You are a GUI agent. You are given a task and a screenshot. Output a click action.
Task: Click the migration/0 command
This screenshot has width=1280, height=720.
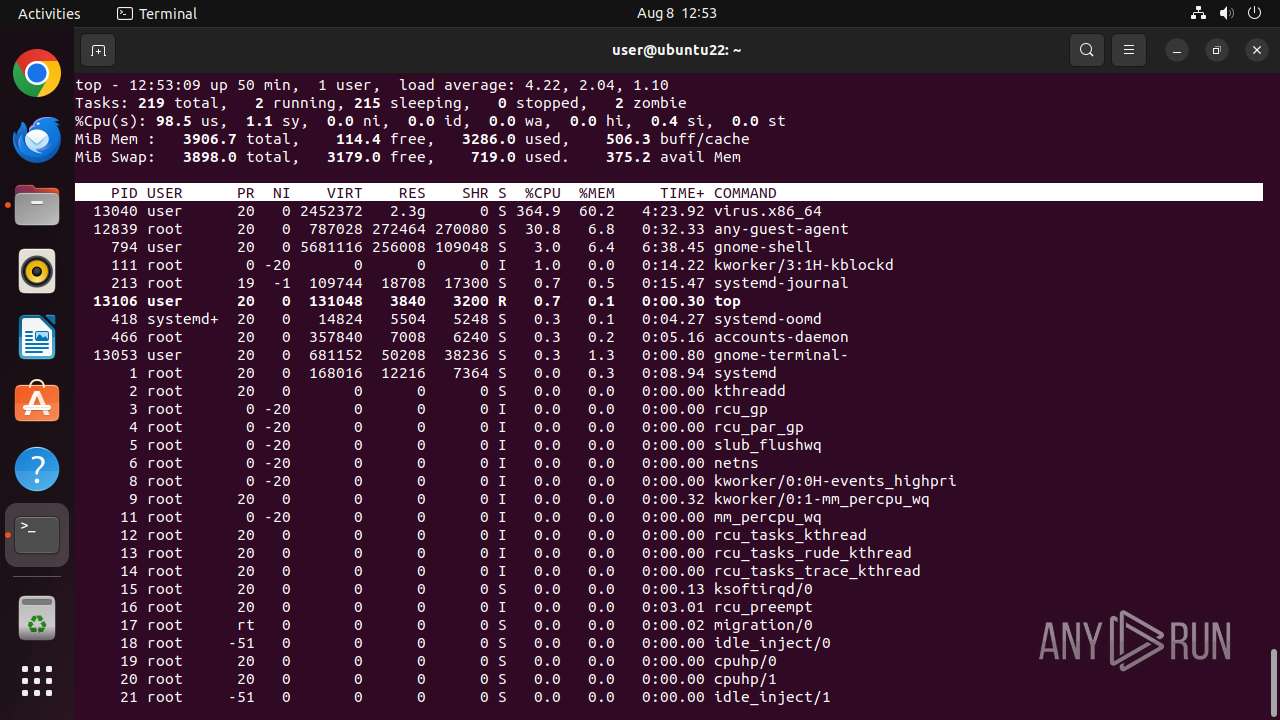(x=763, y=625)
